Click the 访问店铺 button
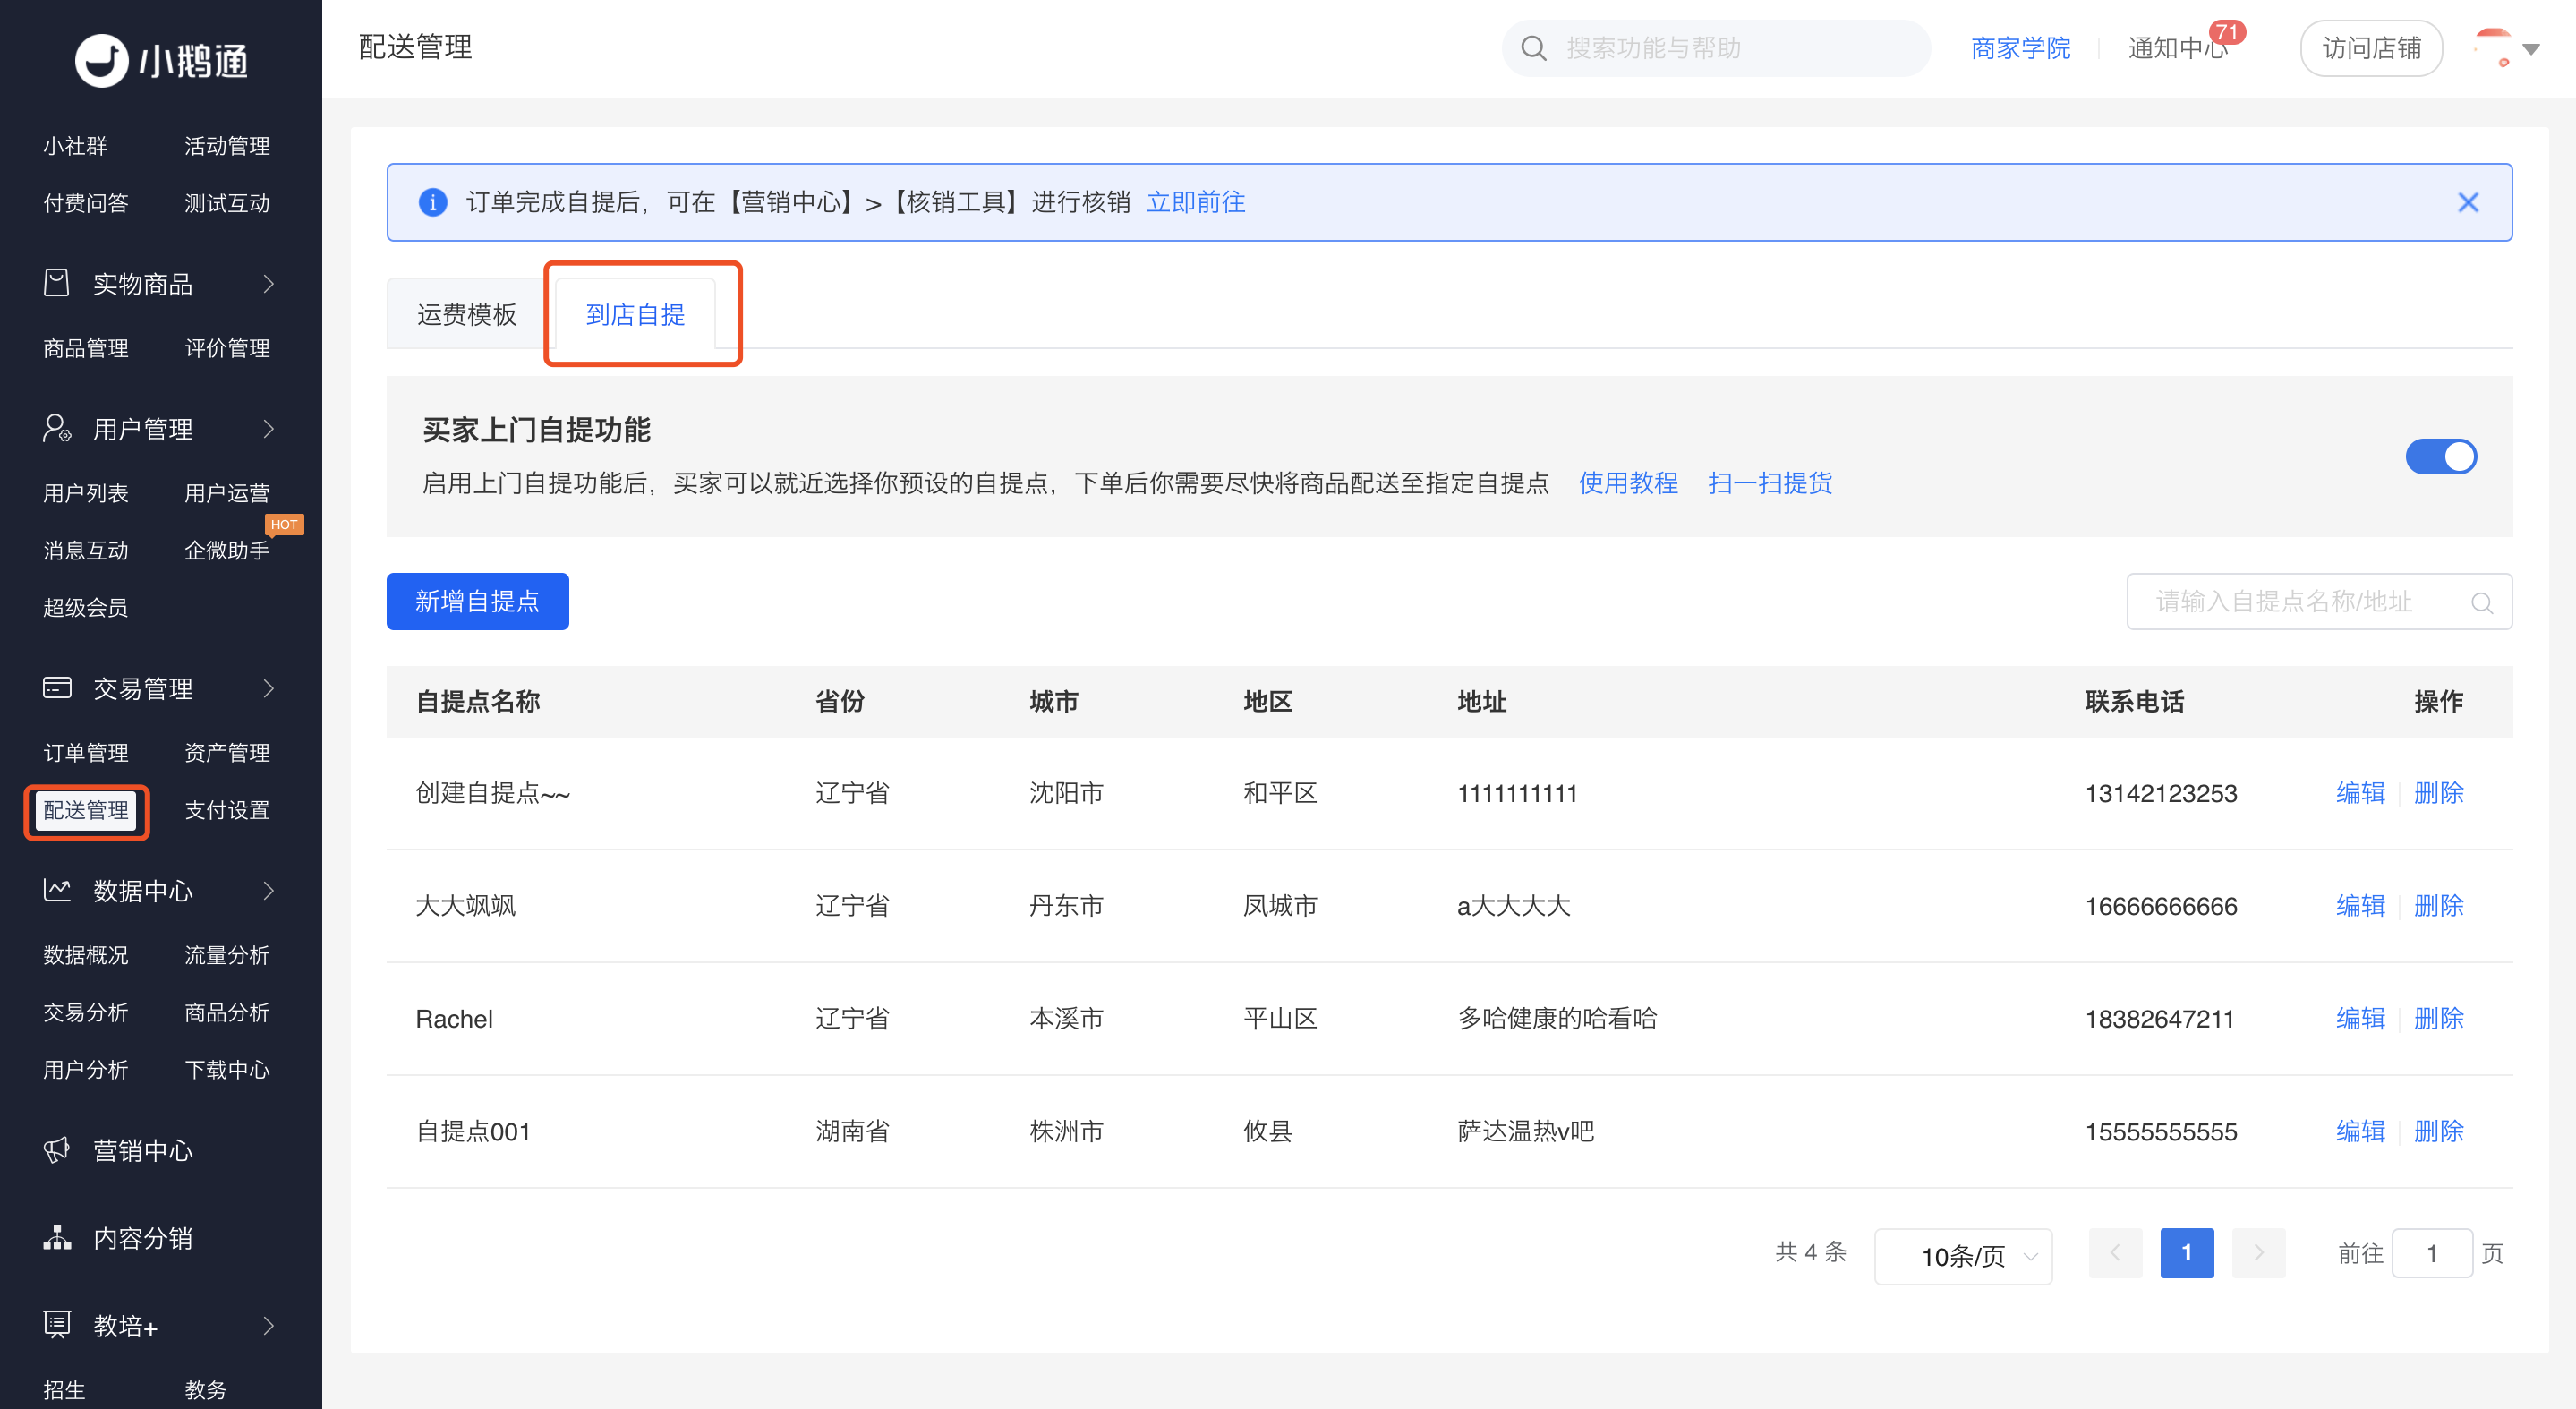The height and width of the screenshot is (1409, 2576). 2370,48
